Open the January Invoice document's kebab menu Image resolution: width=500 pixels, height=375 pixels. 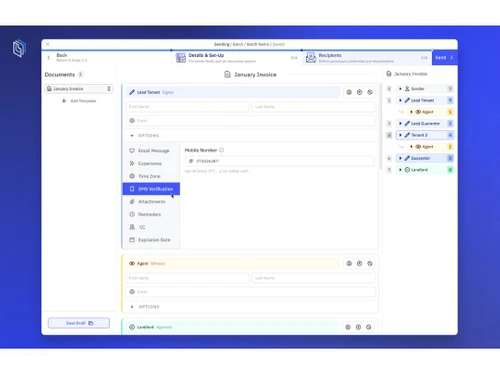(109, 89)
